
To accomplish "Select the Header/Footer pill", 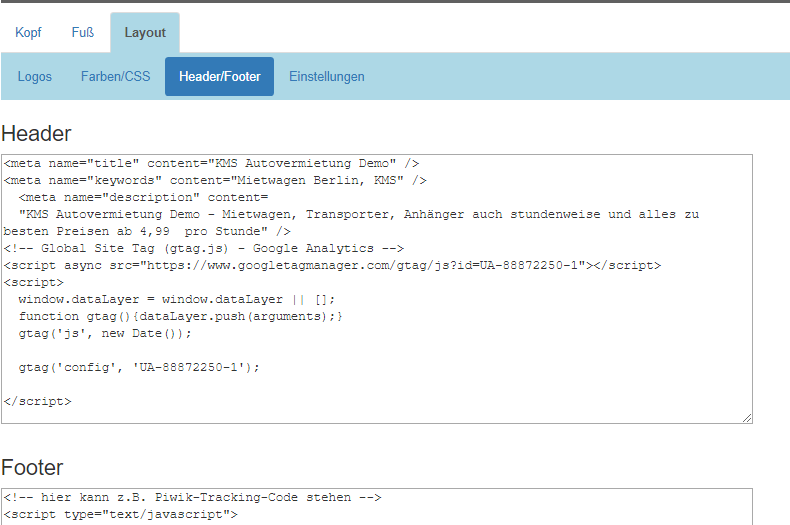I will click(220, 77).
